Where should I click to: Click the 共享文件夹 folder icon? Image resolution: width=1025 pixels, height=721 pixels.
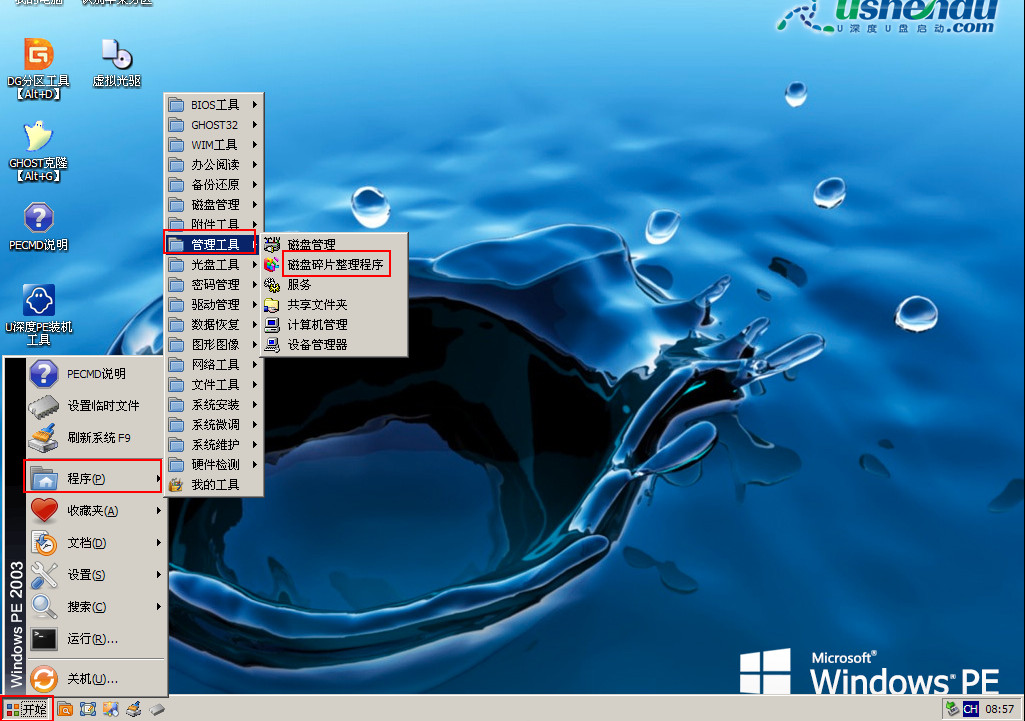coord(272,305)
